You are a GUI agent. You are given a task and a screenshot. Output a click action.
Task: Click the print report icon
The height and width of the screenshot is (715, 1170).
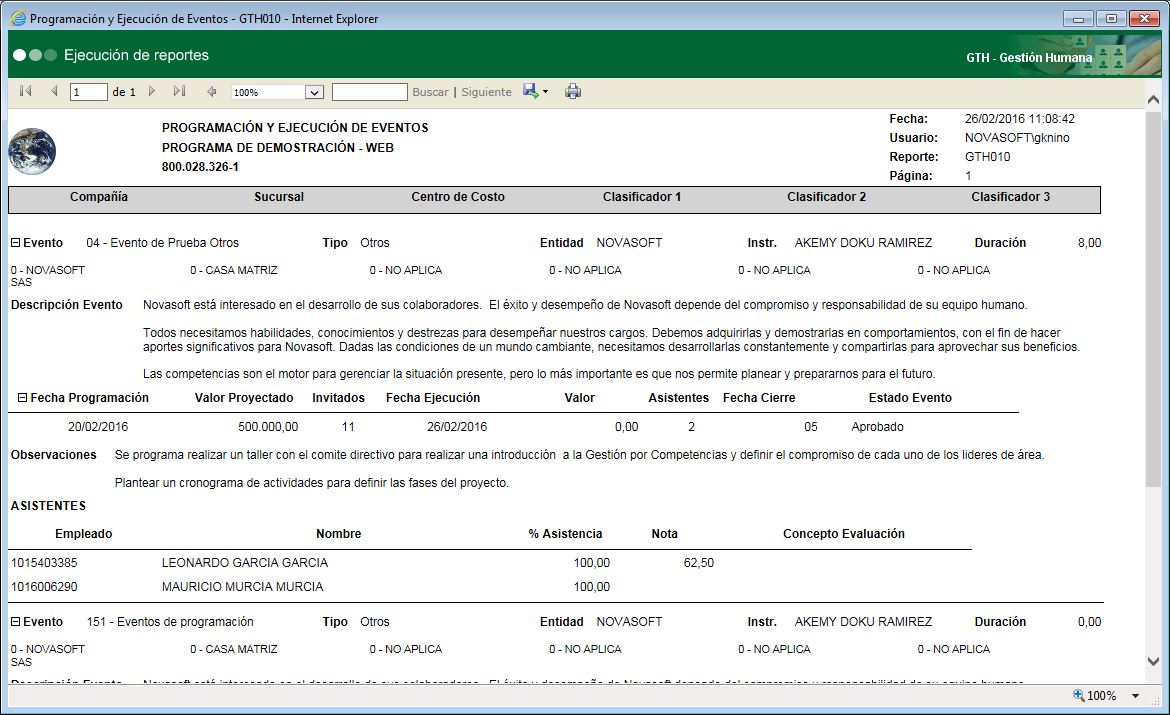pyautogui.click(x=573, y=91)
